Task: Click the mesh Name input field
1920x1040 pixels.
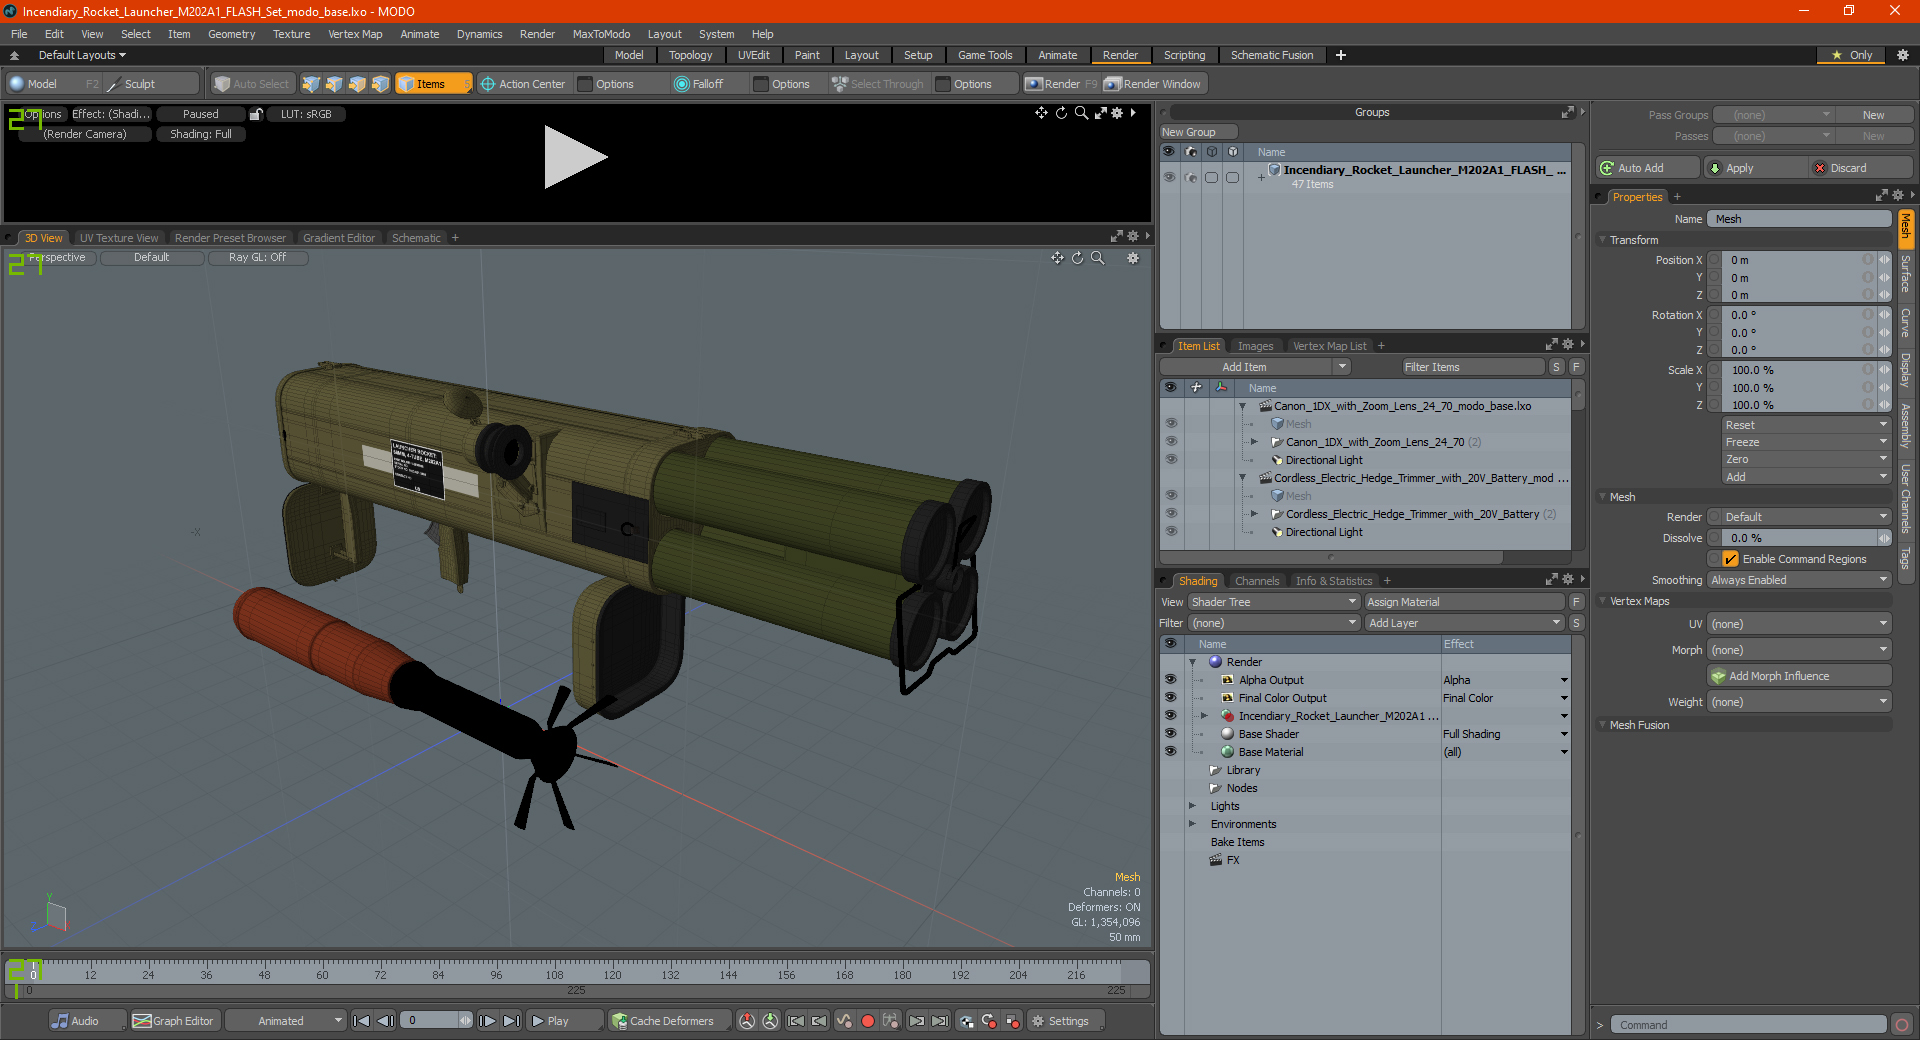Action: pyautogui.click(x=1799, y=219)
